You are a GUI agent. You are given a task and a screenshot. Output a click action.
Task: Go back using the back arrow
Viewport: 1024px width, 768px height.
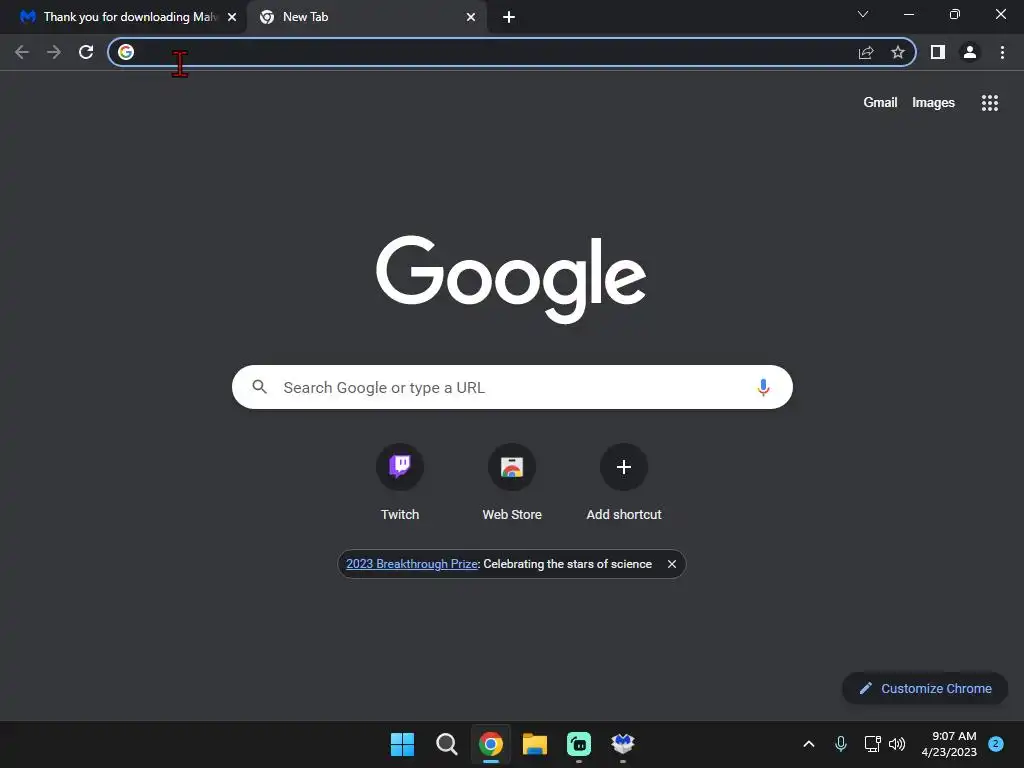click(x=22, y=52)
